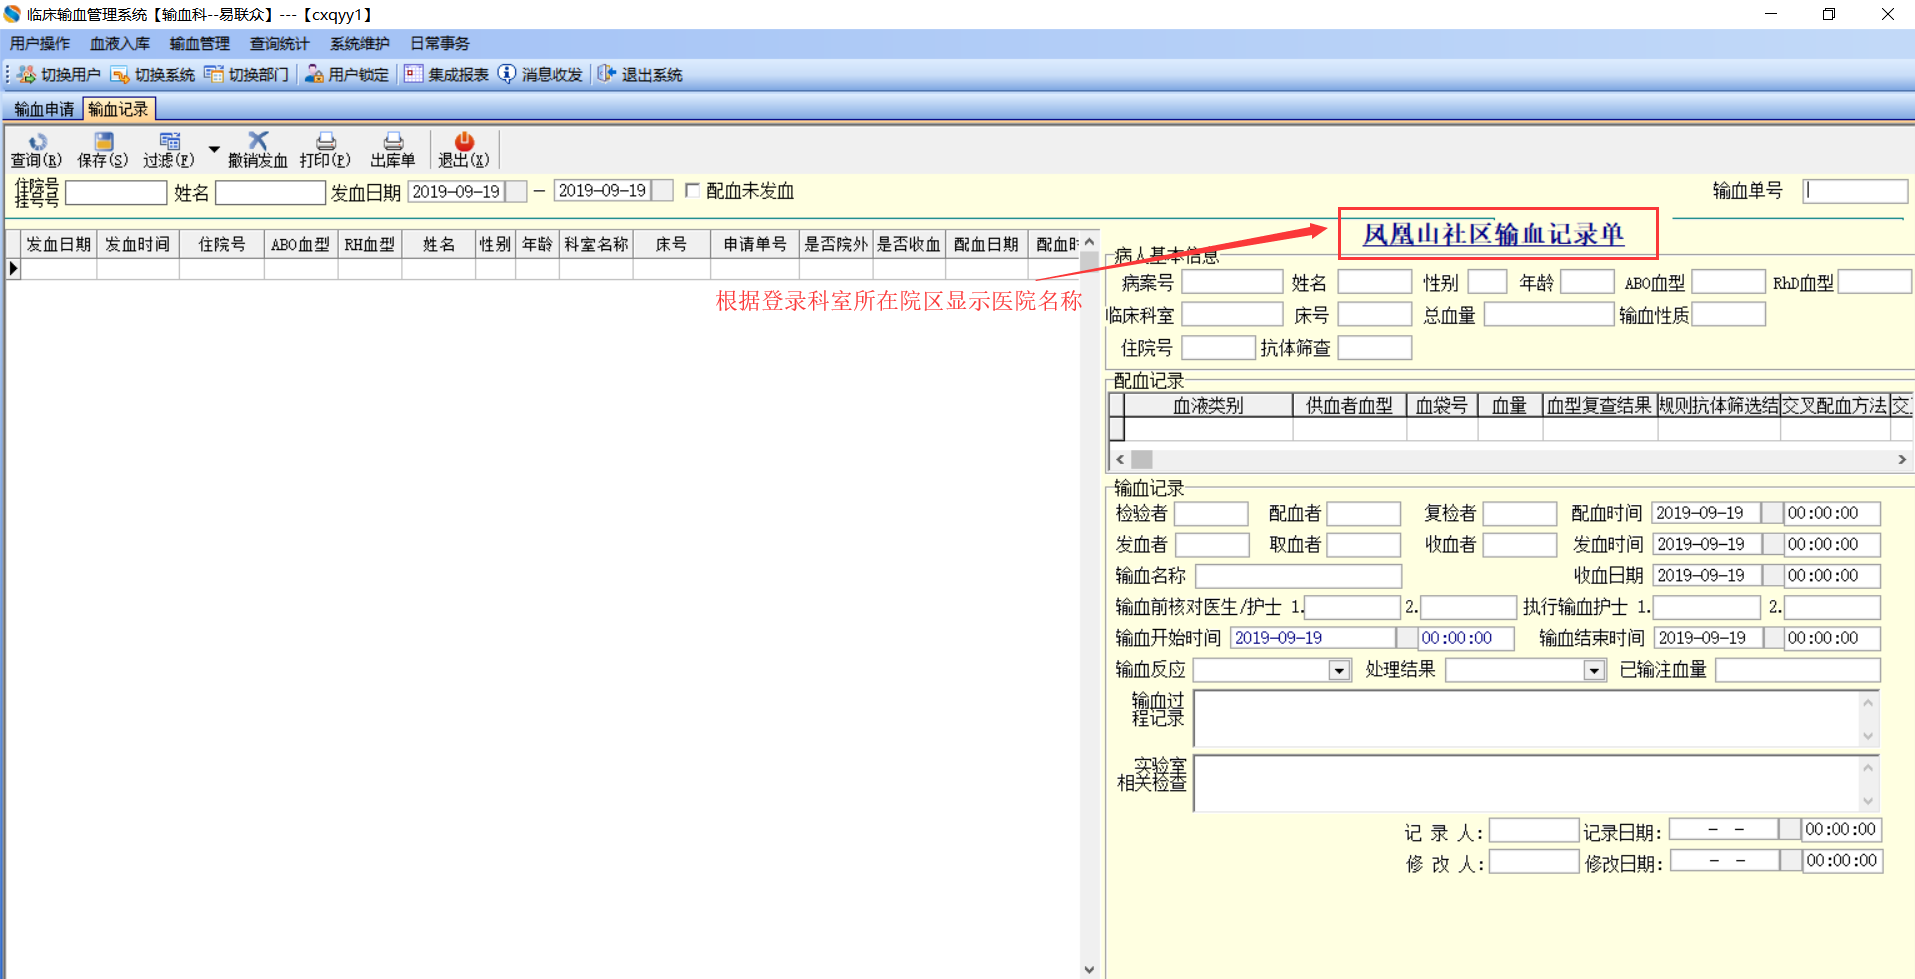1915x979 pixels.
Task: Click the 保存(S) save icon
Action: click(103, 142)
